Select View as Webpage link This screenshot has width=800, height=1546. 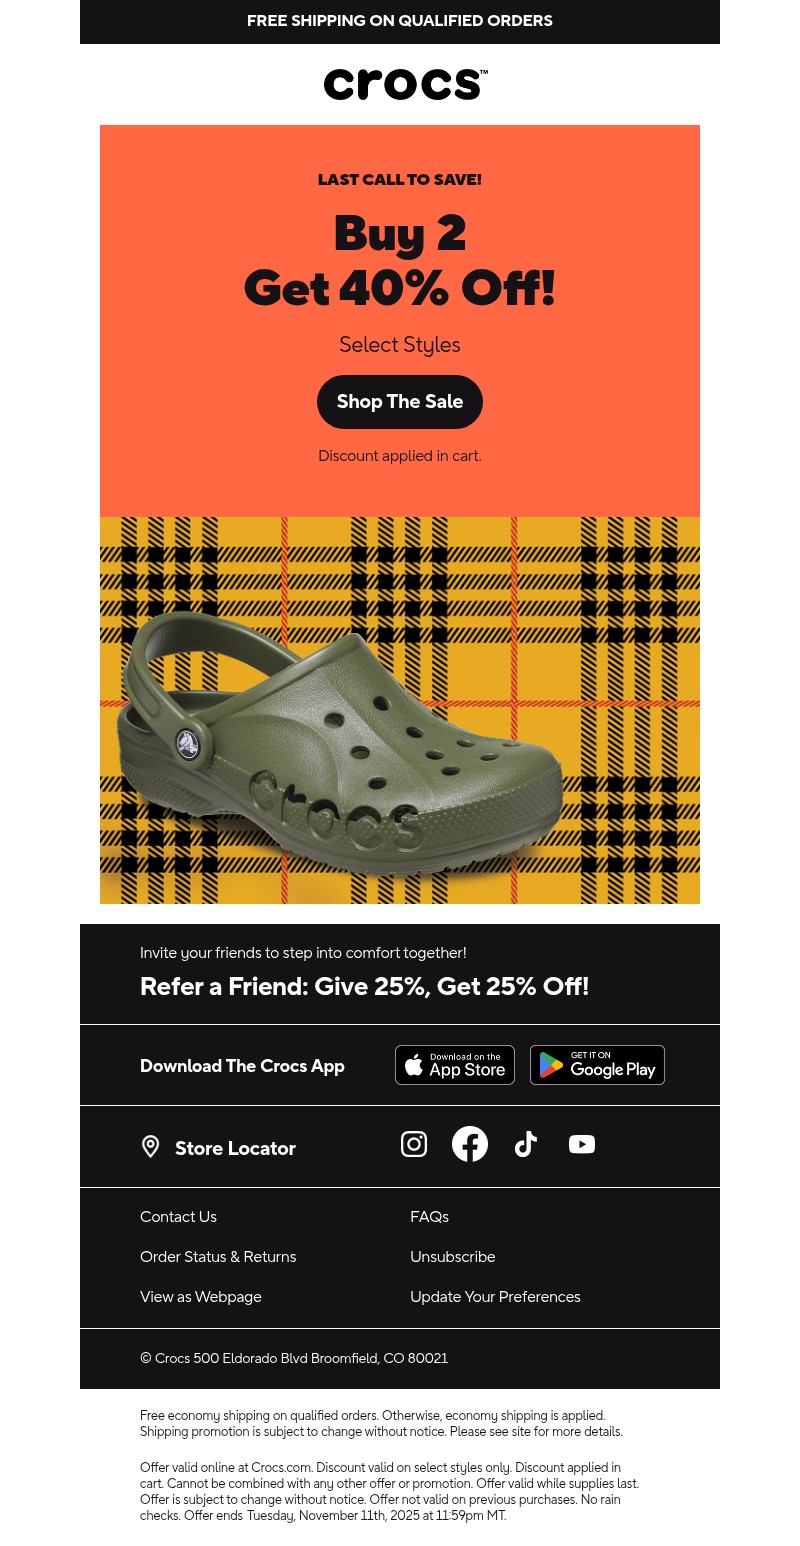(x=201, y=1297)
